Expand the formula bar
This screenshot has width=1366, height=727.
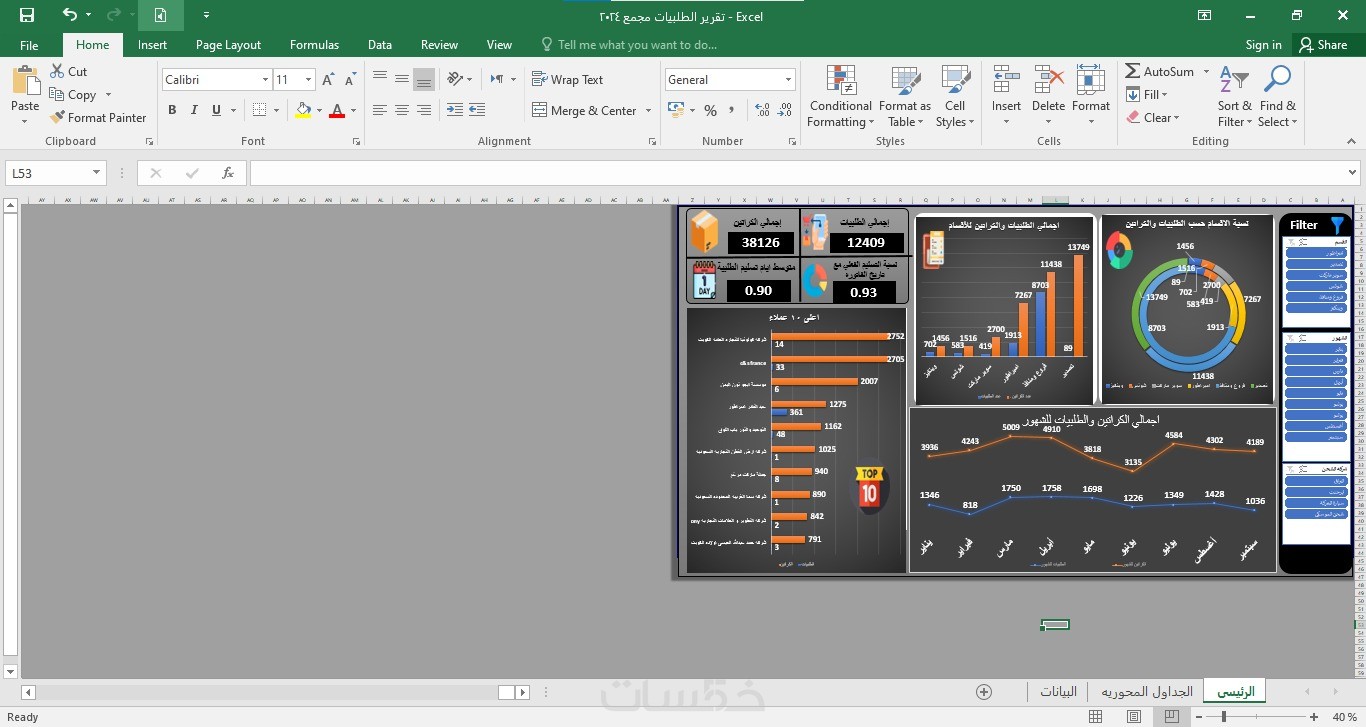1352,173
